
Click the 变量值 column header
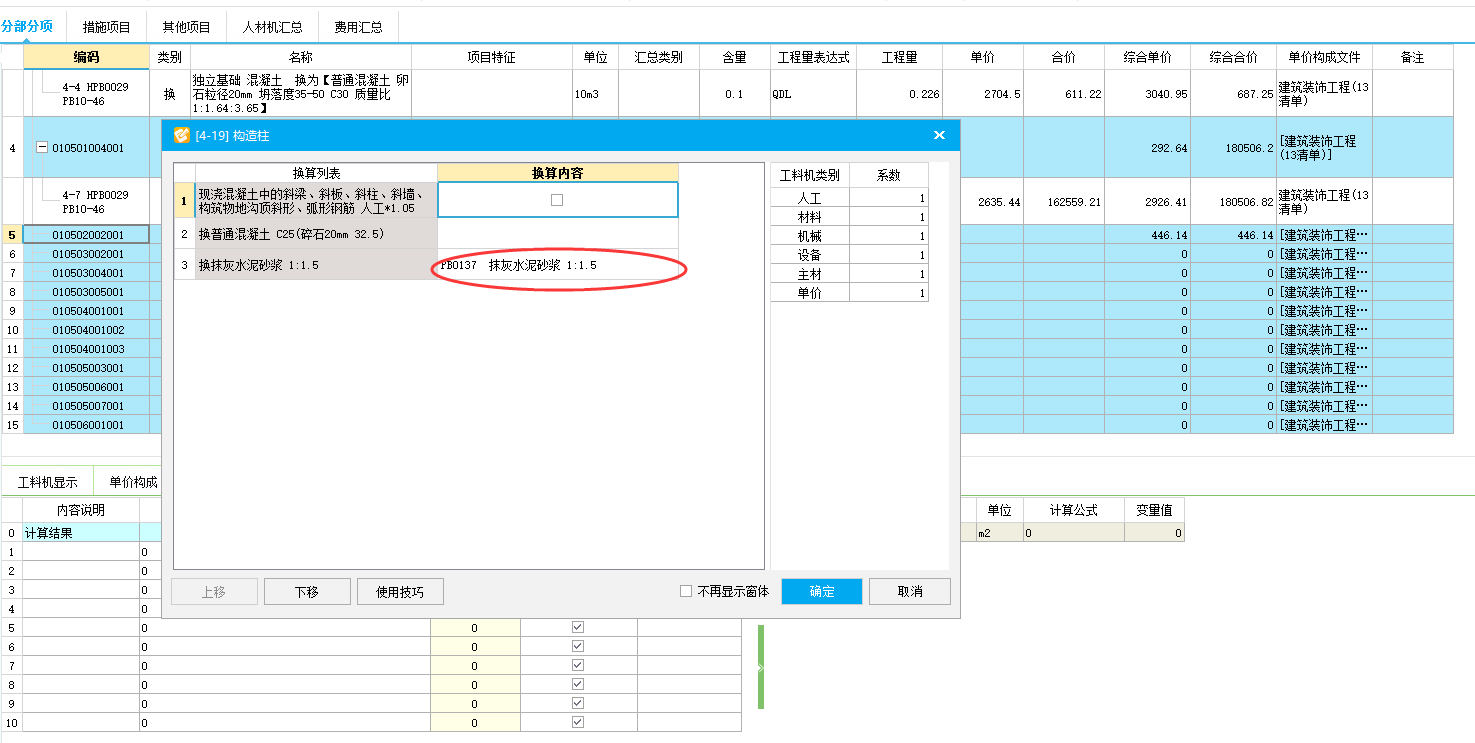[x=1154, y=510]
